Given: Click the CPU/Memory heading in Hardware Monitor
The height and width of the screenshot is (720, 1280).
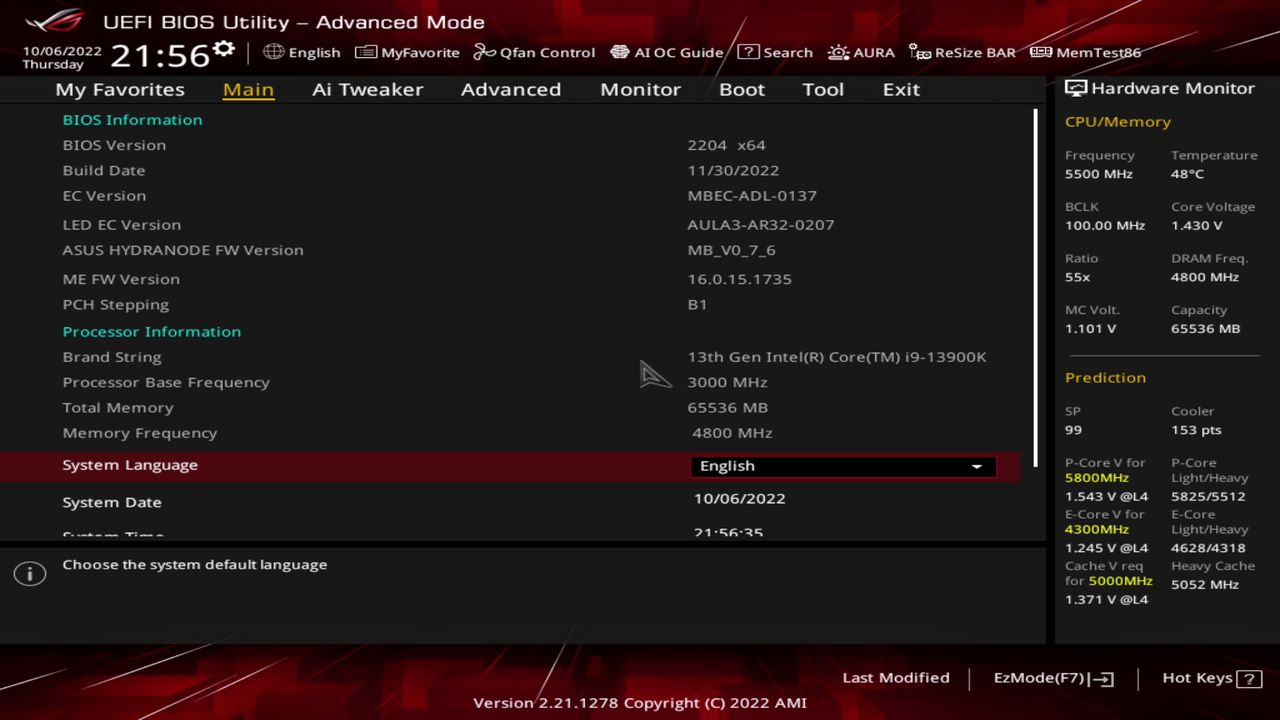Looking at the screenshot, I should [x=1118, y=121].
